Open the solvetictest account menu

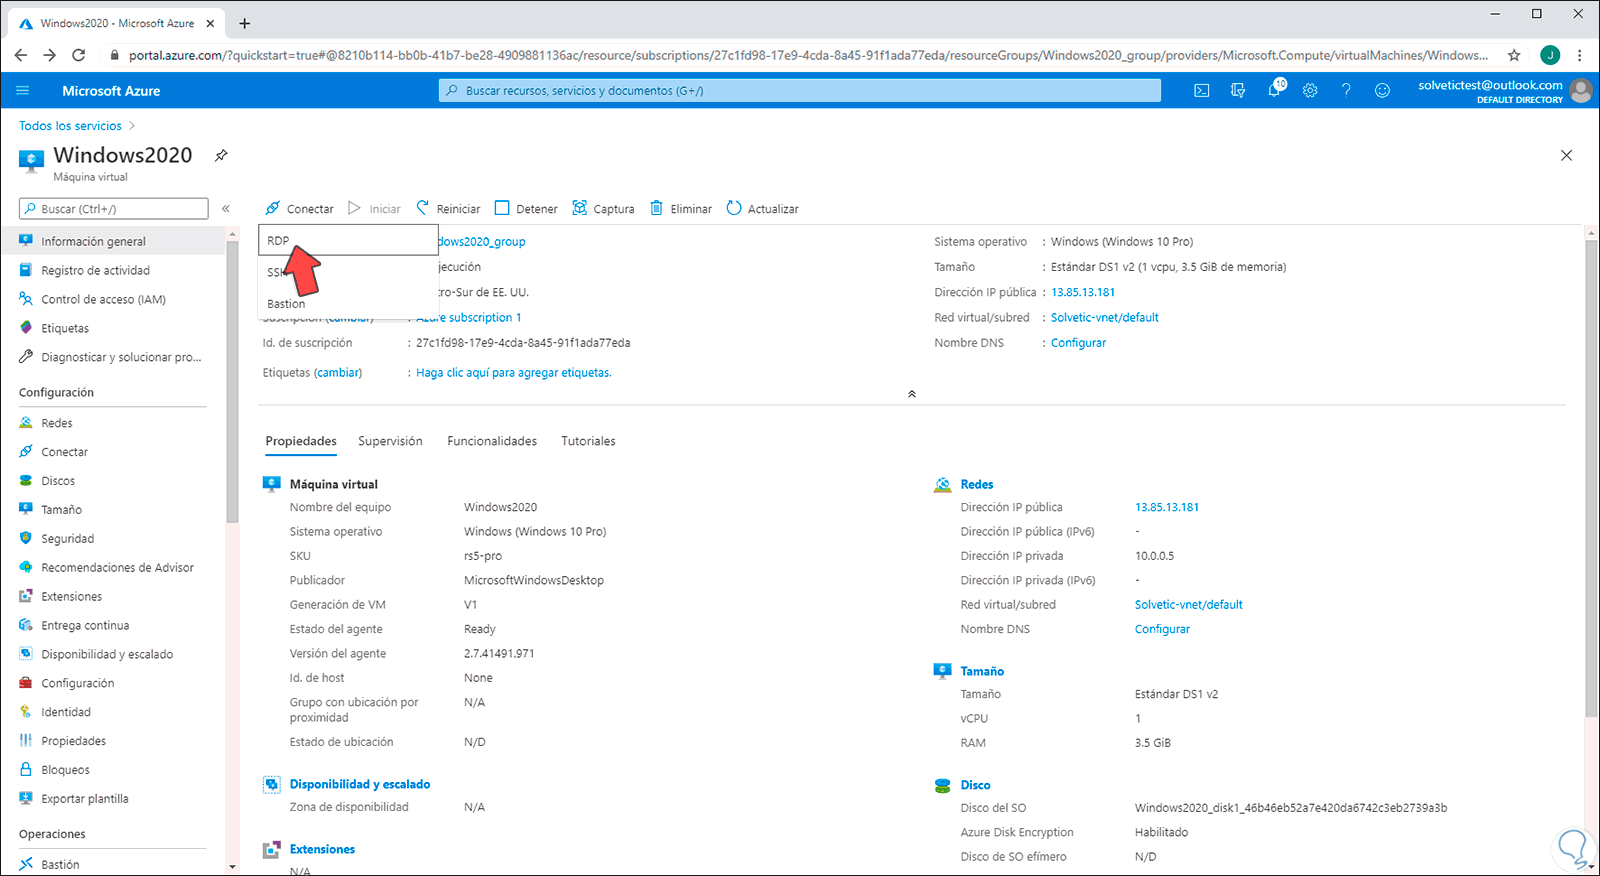coord(1504,91)
